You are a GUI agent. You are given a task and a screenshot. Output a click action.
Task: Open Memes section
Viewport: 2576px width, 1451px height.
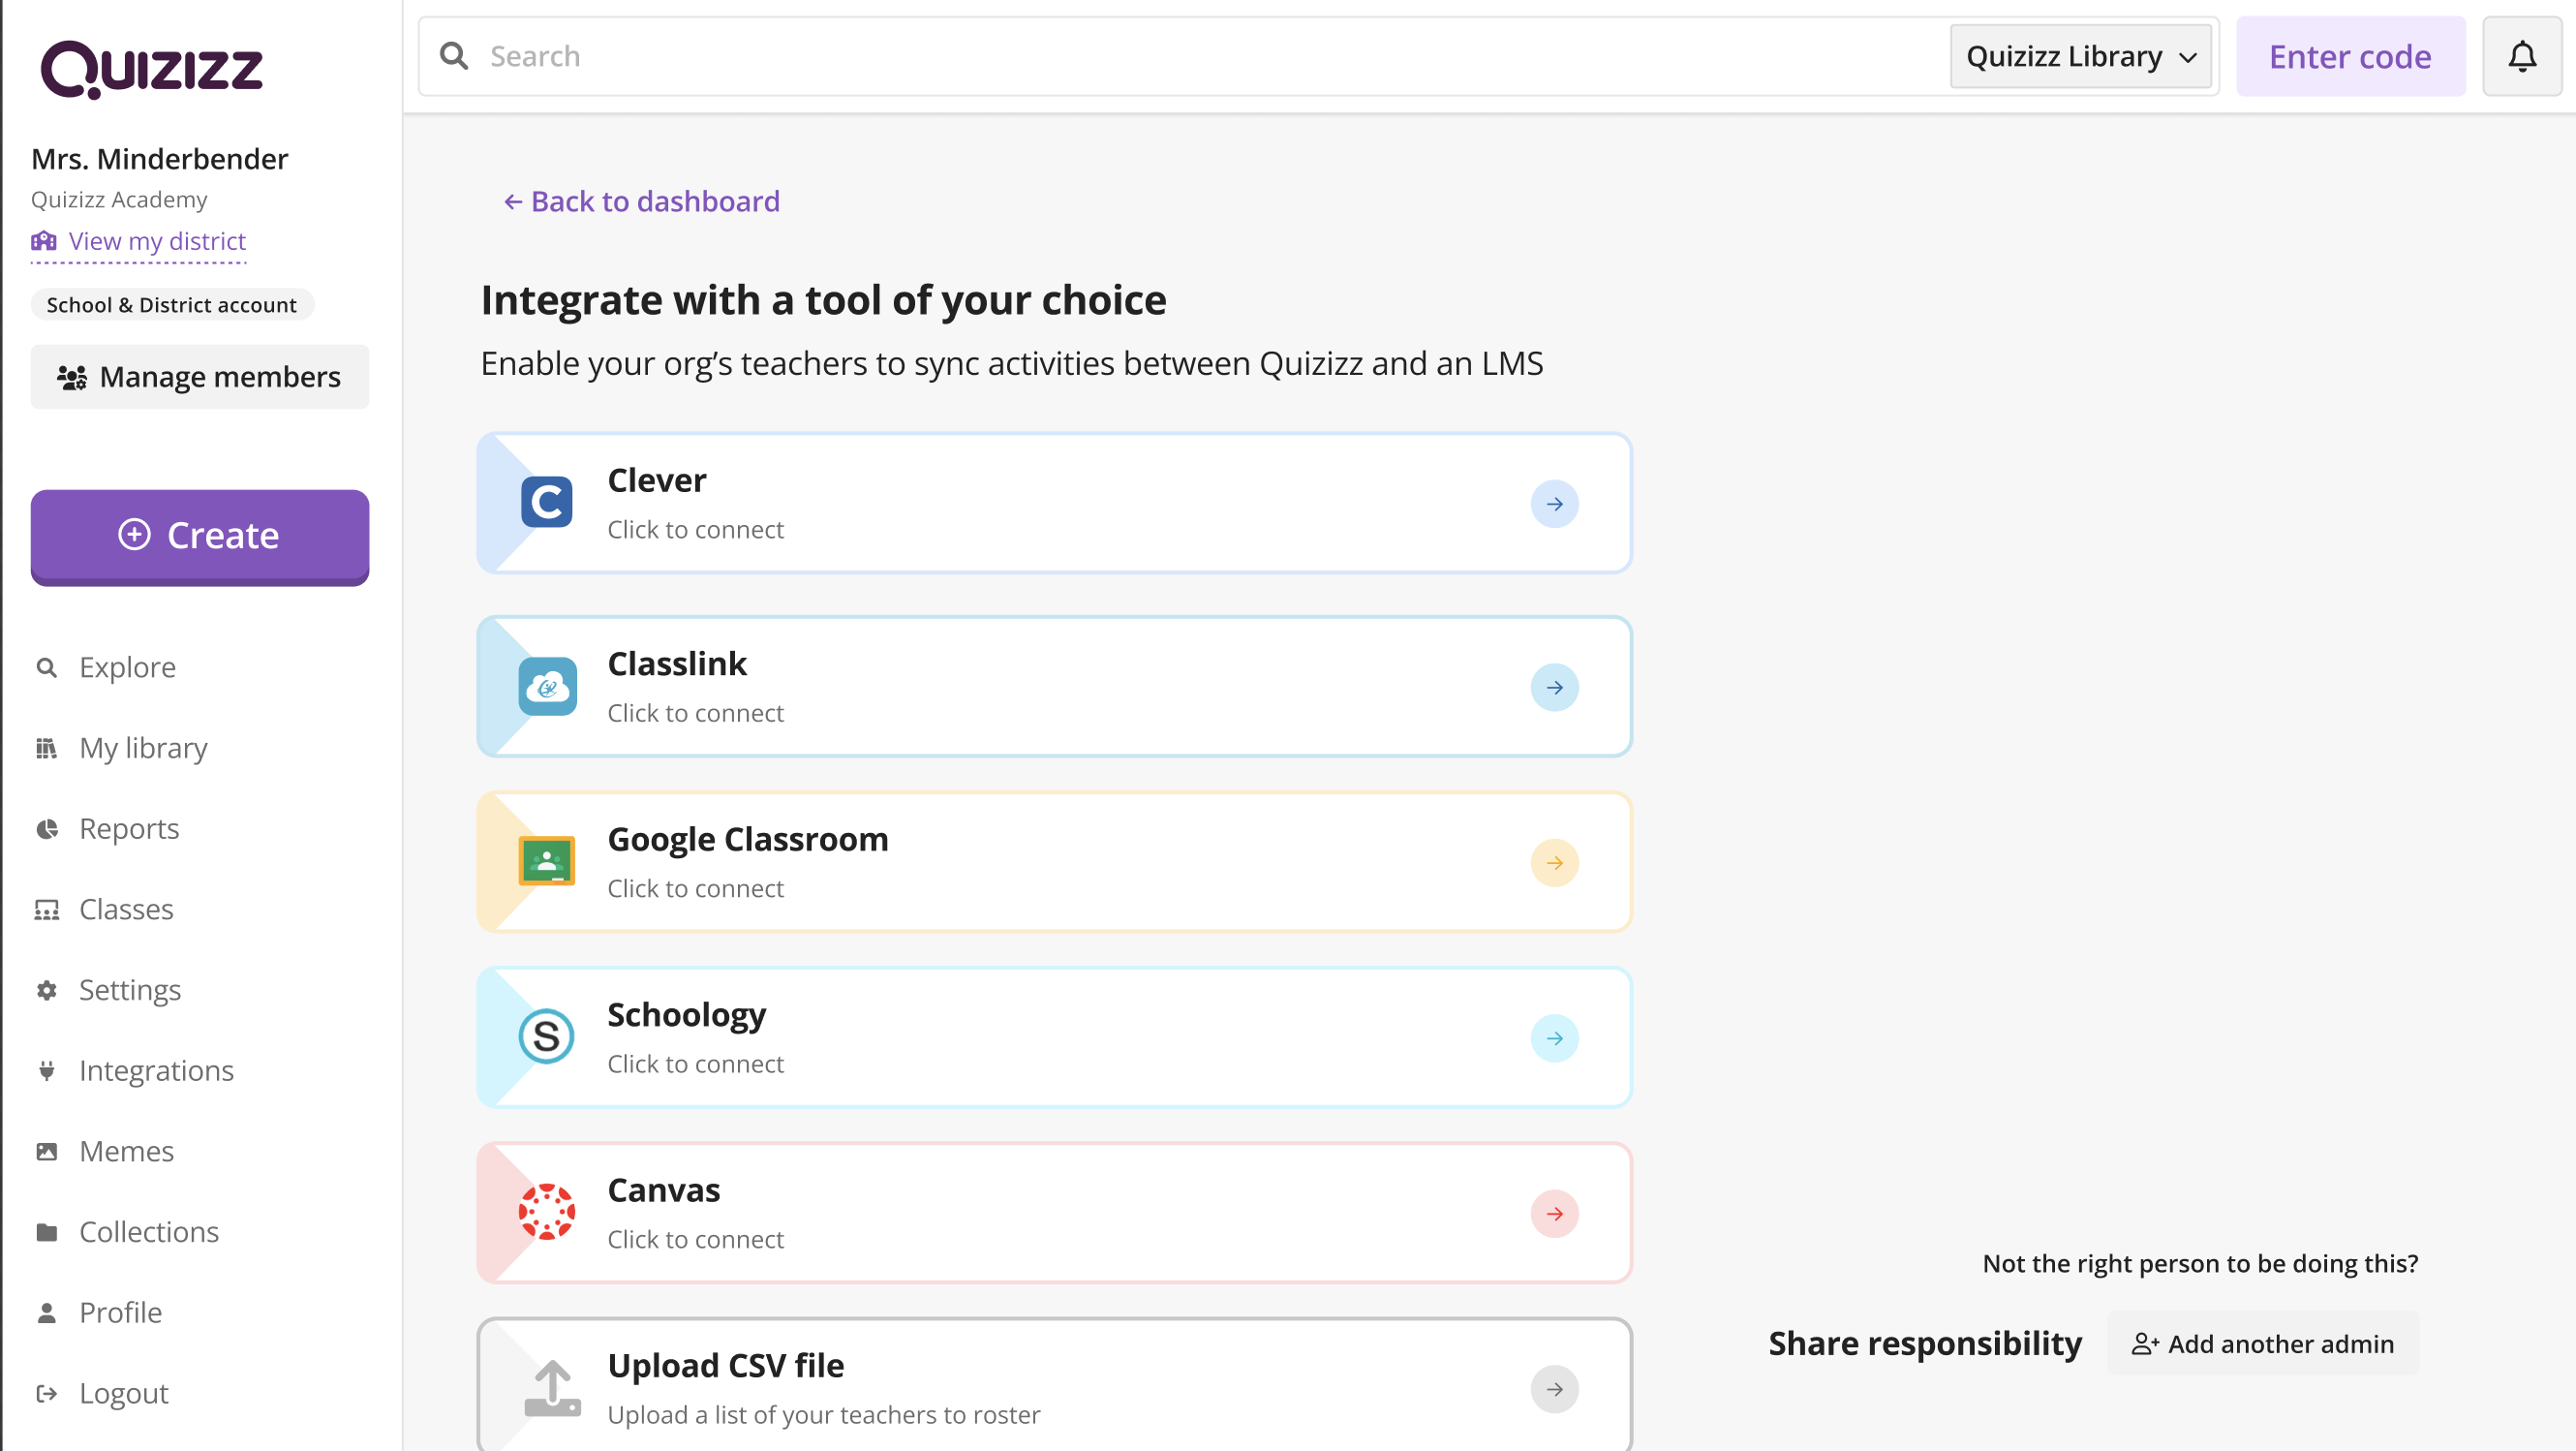pos(126,1152)
